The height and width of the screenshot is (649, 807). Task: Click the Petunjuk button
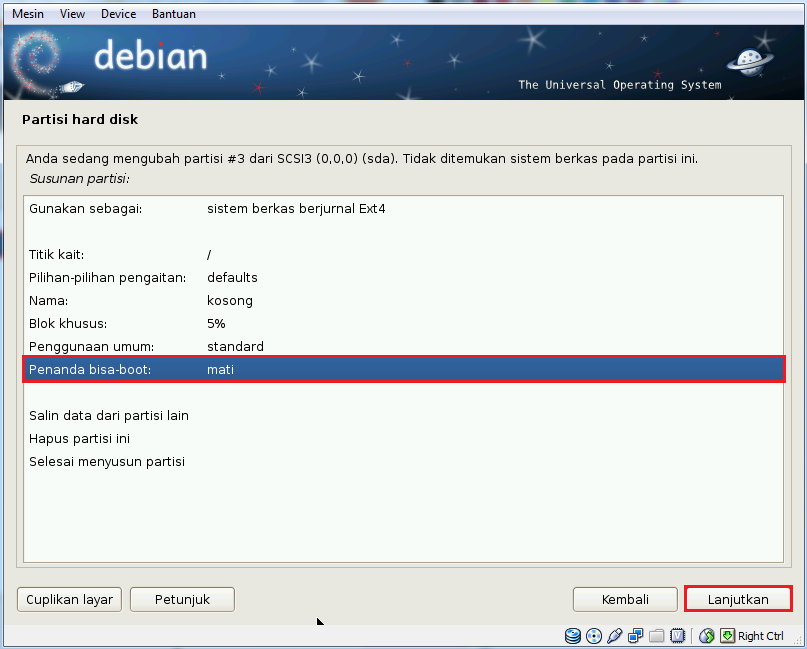pos(182,599)
